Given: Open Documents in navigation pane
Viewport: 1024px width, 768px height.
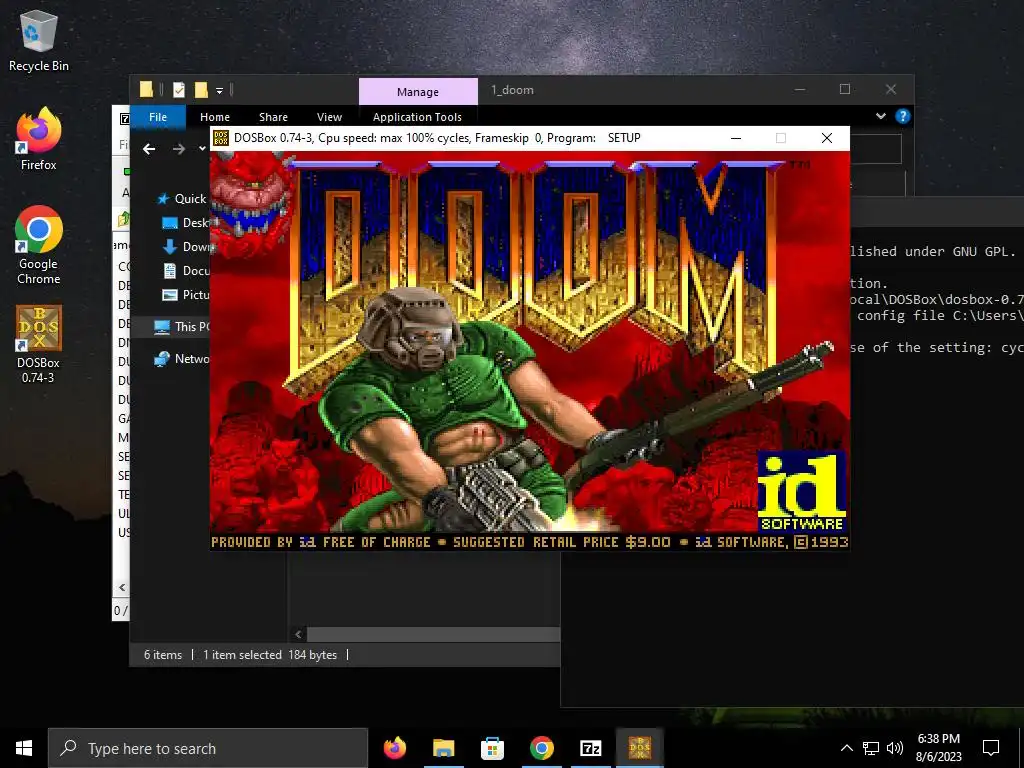Looking at the screenshot, I should [185, 270].
